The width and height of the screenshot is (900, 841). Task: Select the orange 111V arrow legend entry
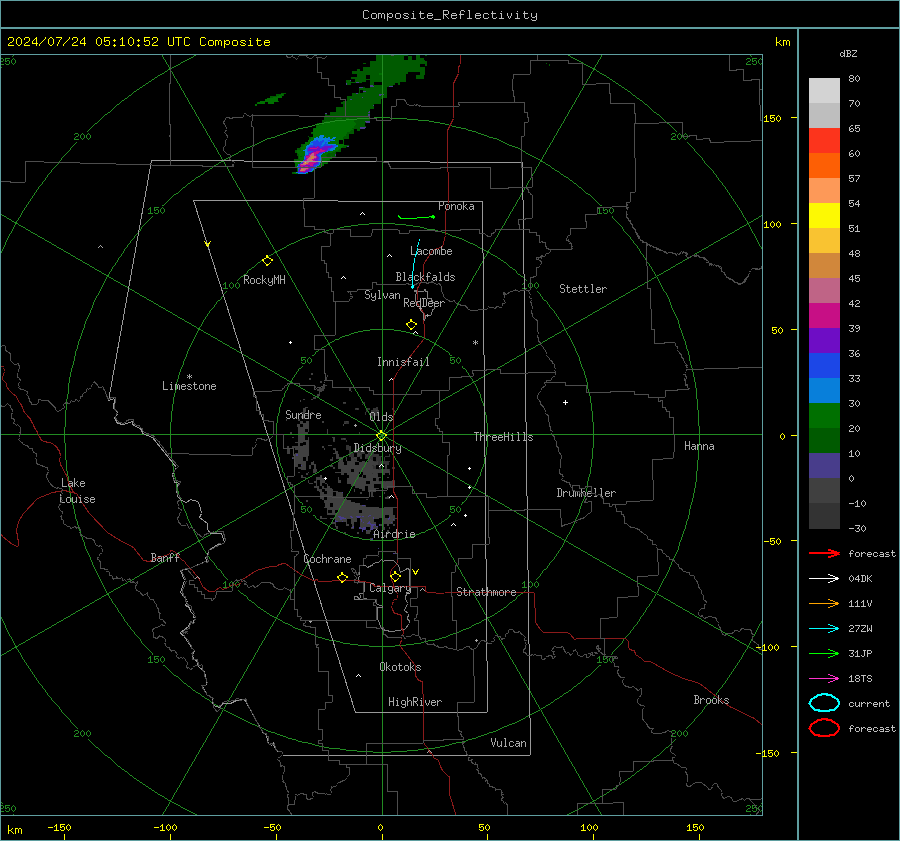point(824,603)
